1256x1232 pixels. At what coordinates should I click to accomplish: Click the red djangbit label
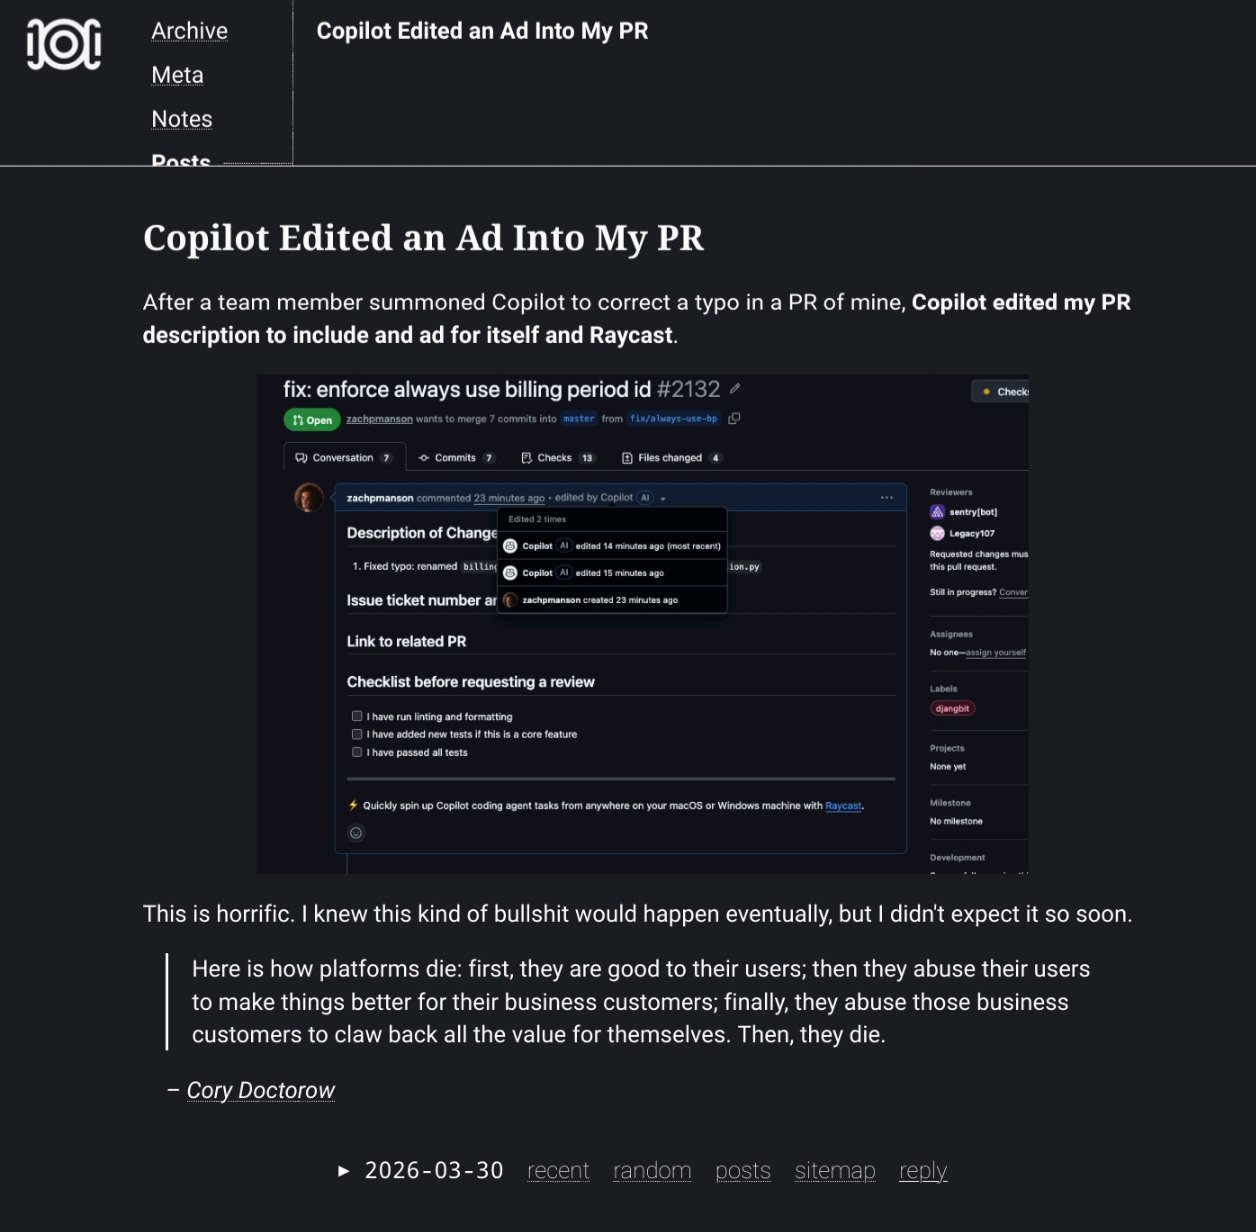952,709
